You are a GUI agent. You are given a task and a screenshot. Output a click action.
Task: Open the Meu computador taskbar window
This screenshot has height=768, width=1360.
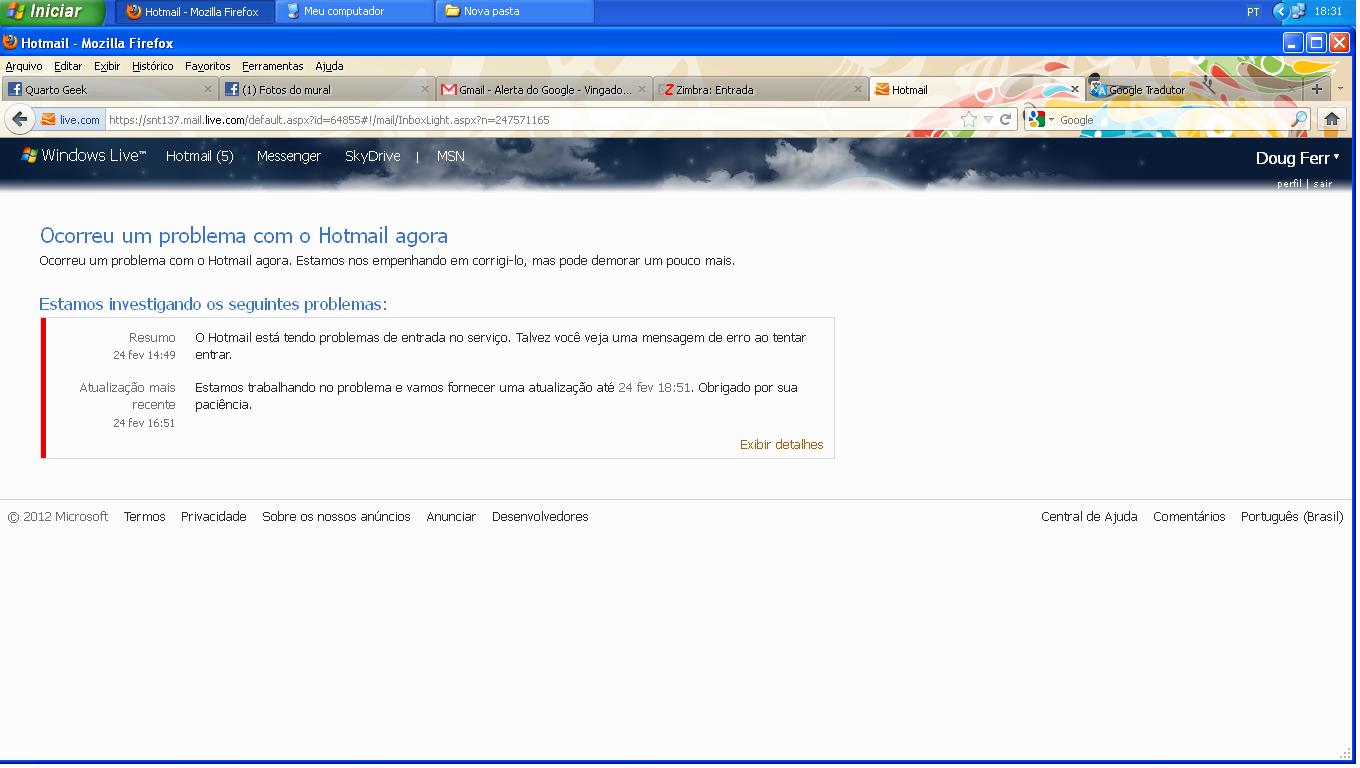pos(355,12)
